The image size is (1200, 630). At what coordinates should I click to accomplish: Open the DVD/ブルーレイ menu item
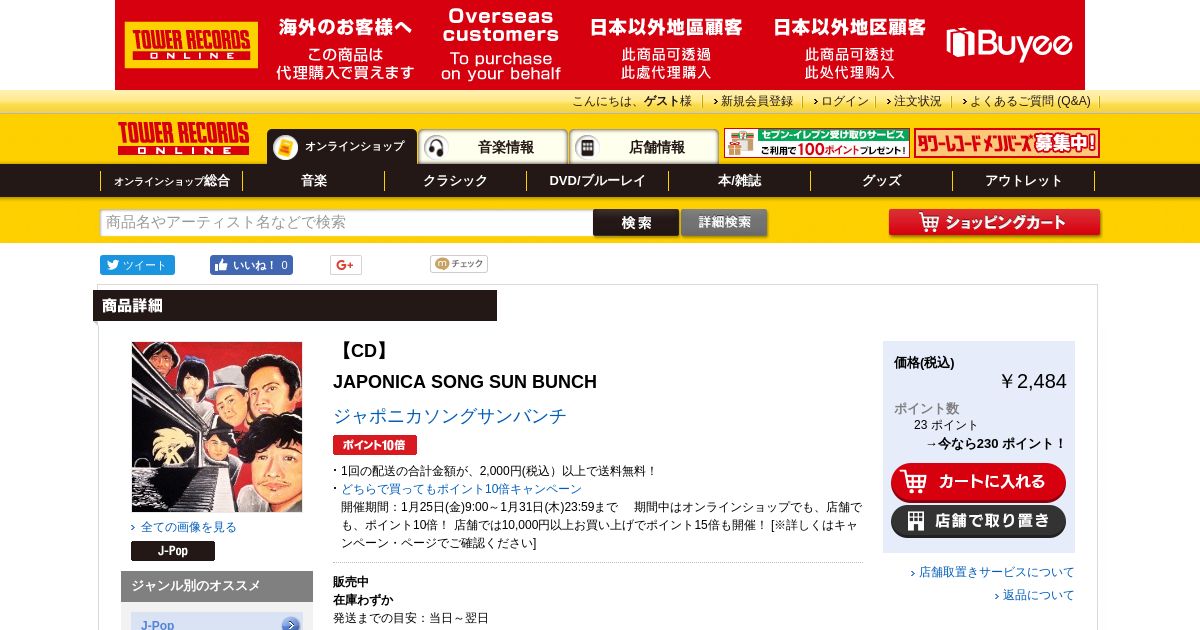pyautogui.click(x=598, y=181)
